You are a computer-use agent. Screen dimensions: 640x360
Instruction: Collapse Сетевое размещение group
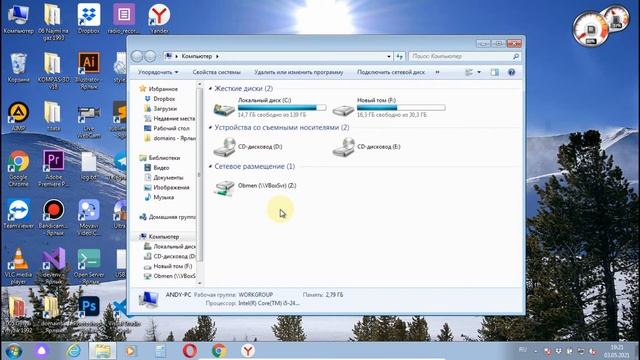coord(211,167)
